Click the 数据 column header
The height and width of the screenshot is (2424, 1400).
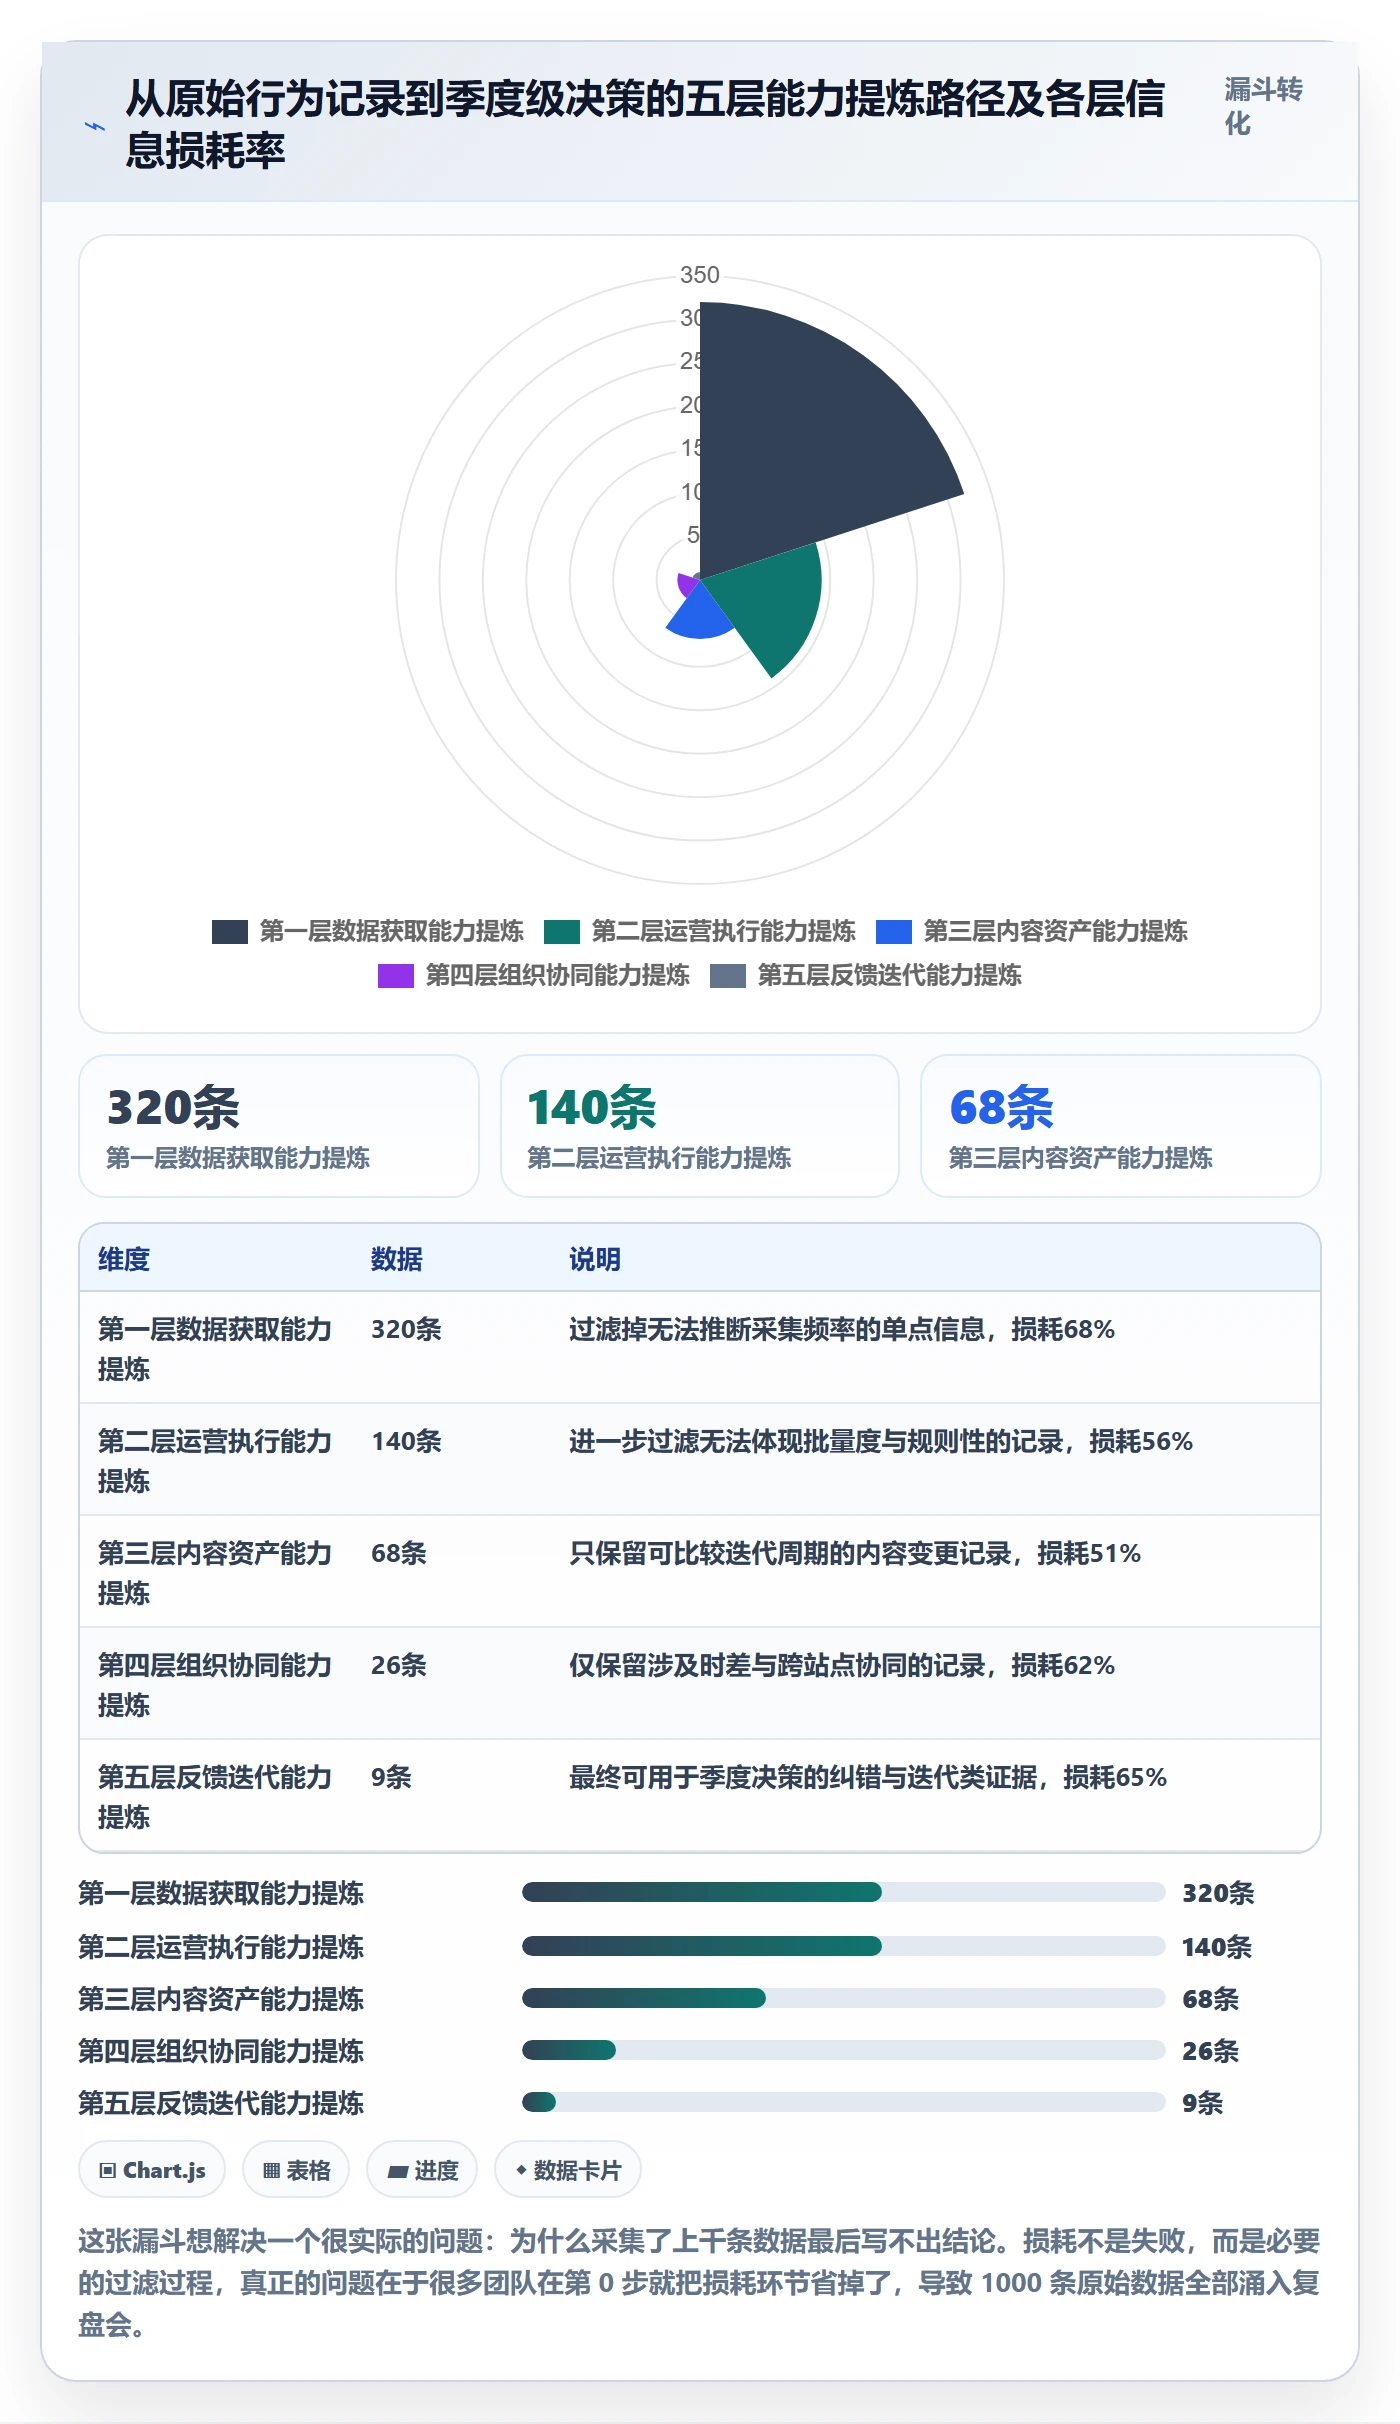397,1259
